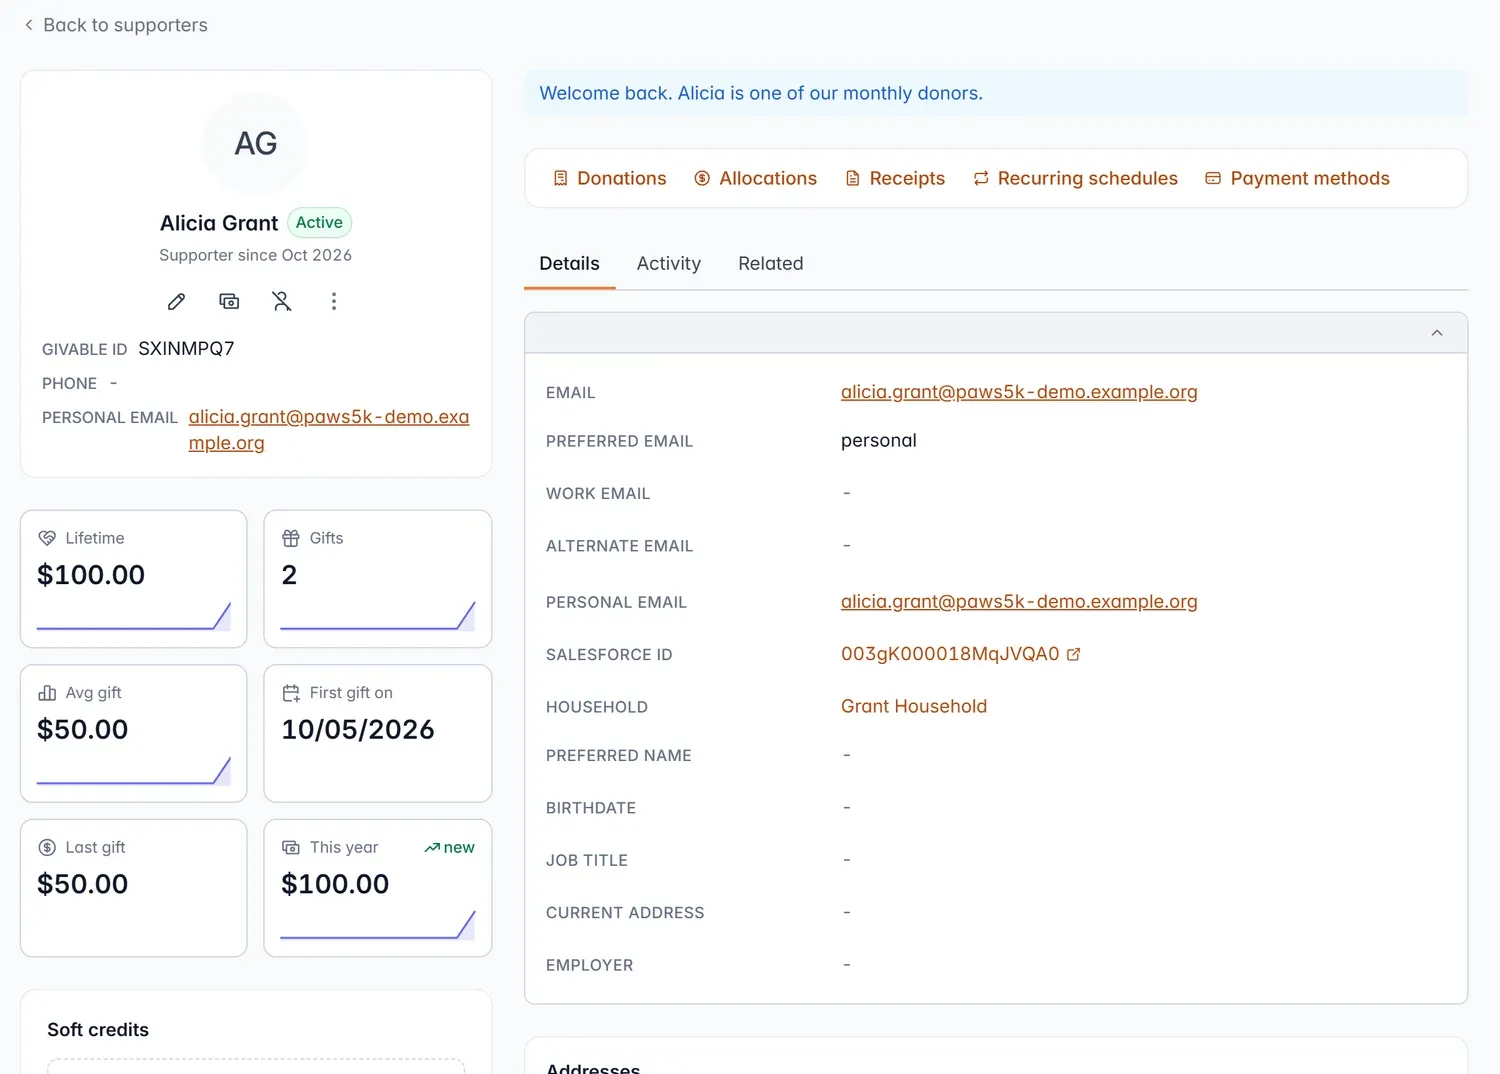The height and width of the screenshot is (1074, 1500).
Task: Switch to the Activity tab
Action: pyautogui.click(x=669, y=264)
